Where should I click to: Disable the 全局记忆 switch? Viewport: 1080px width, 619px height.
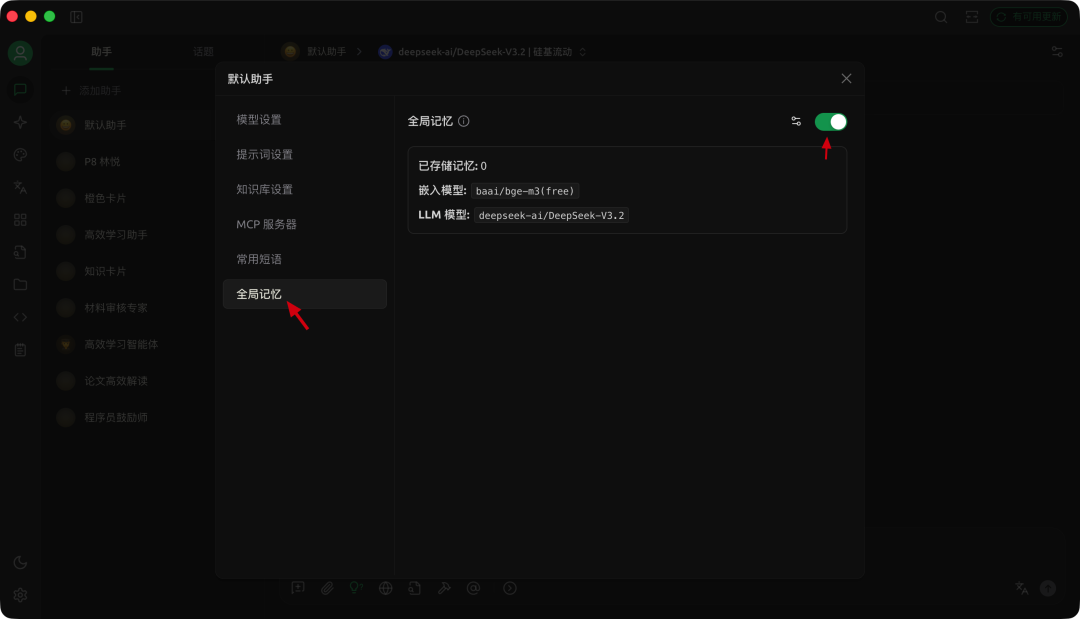point(829,120)
